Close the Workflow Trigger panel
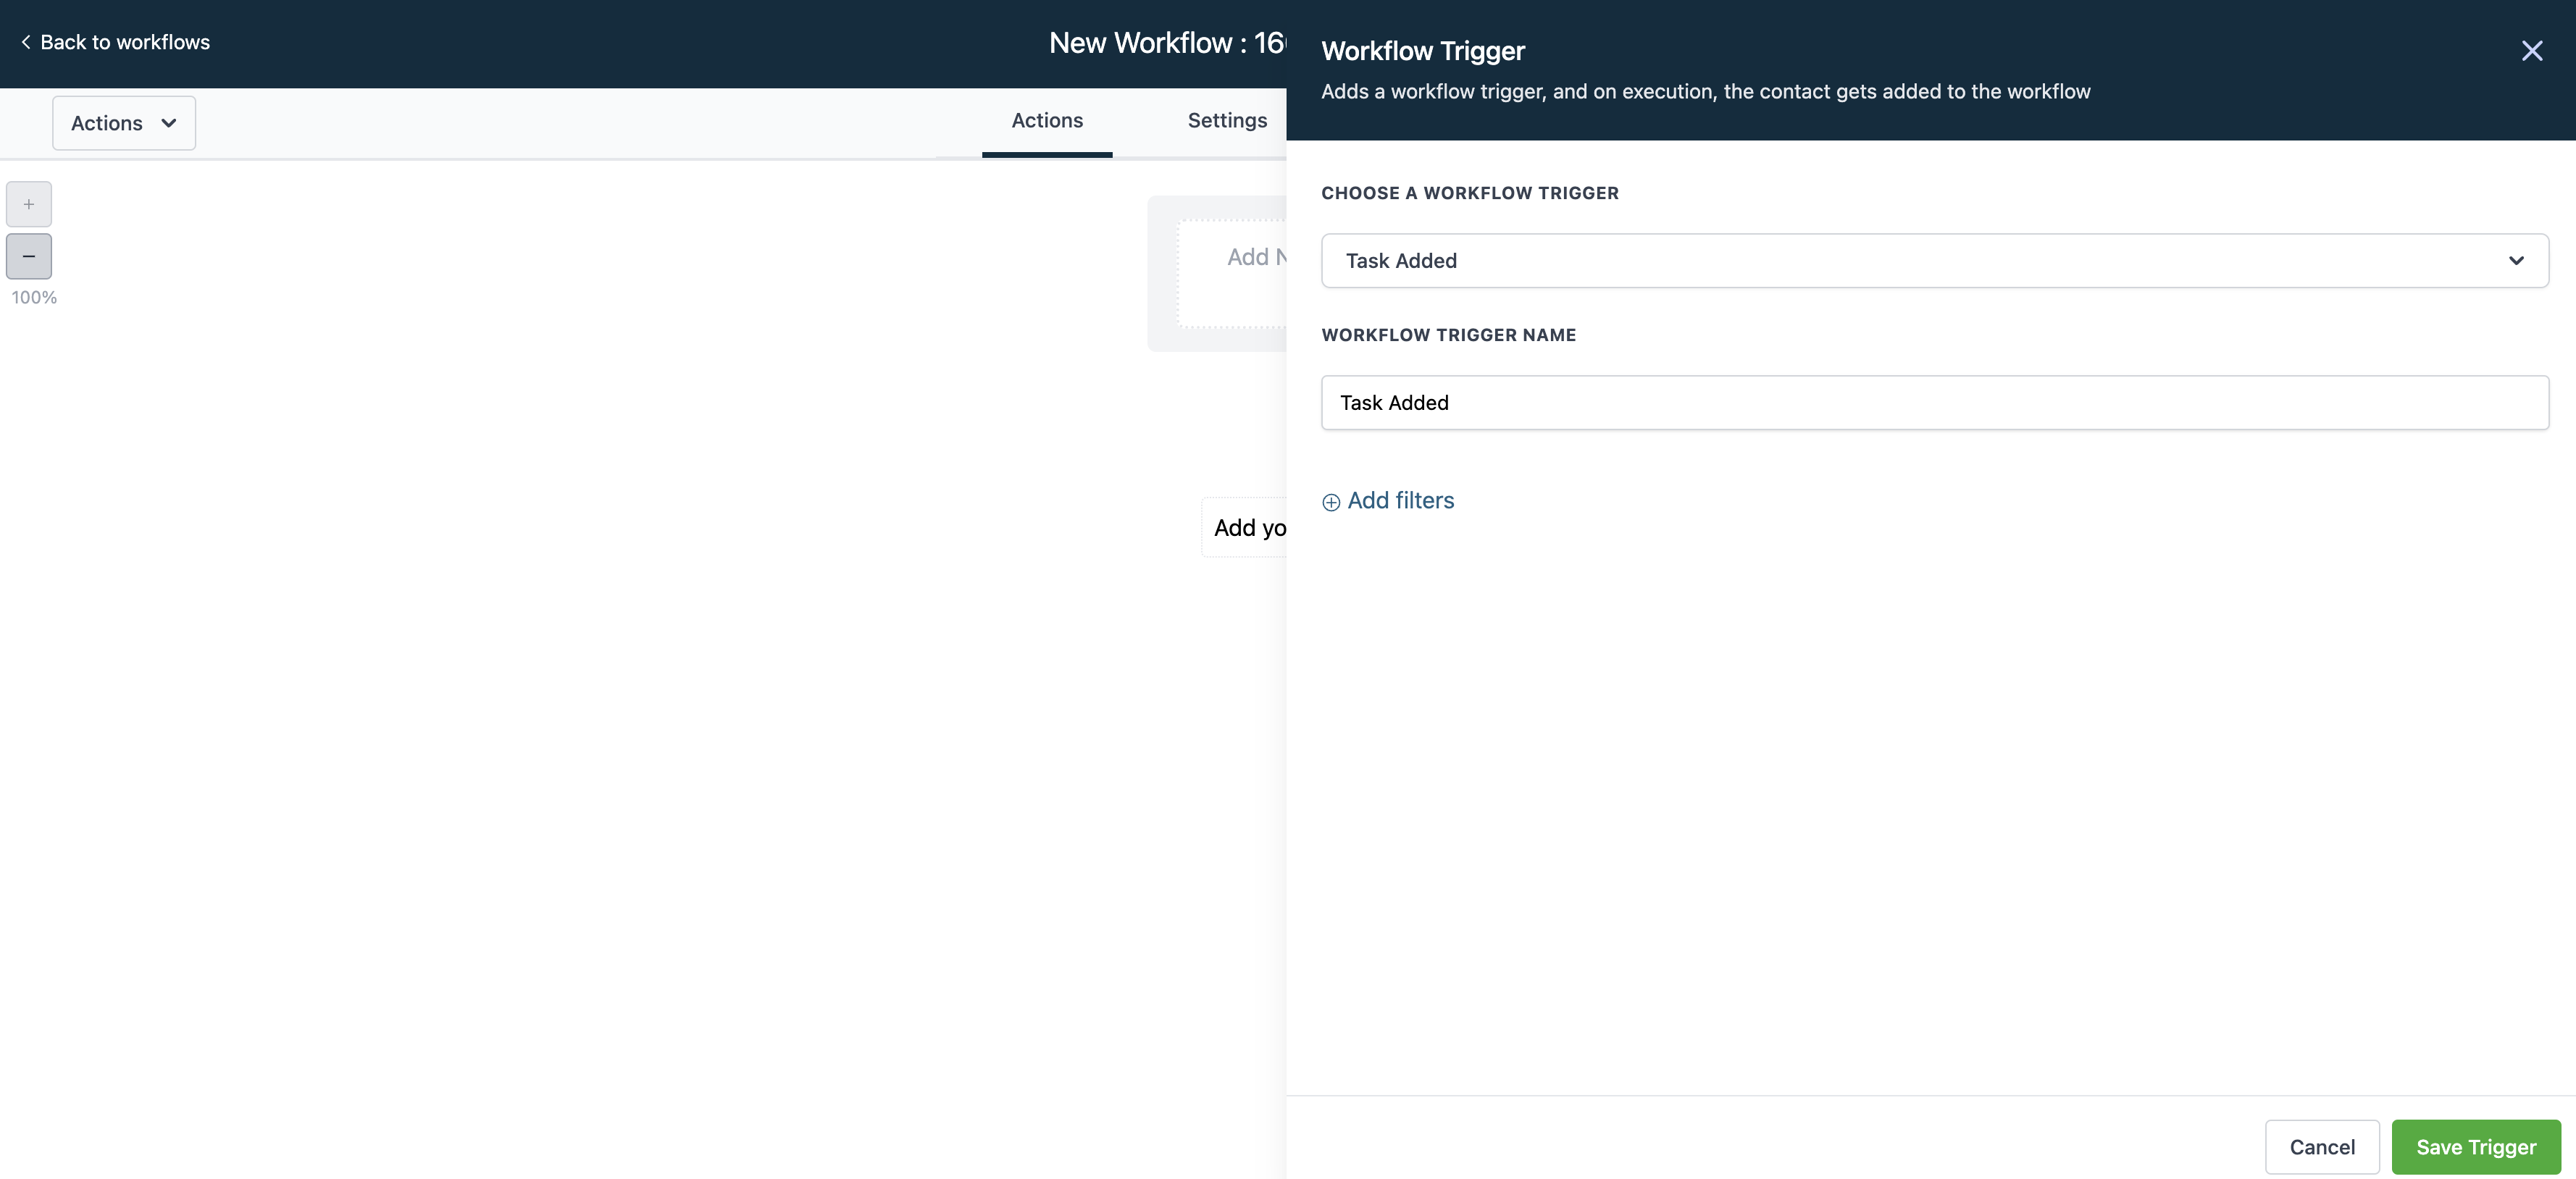 point(2531,51)
